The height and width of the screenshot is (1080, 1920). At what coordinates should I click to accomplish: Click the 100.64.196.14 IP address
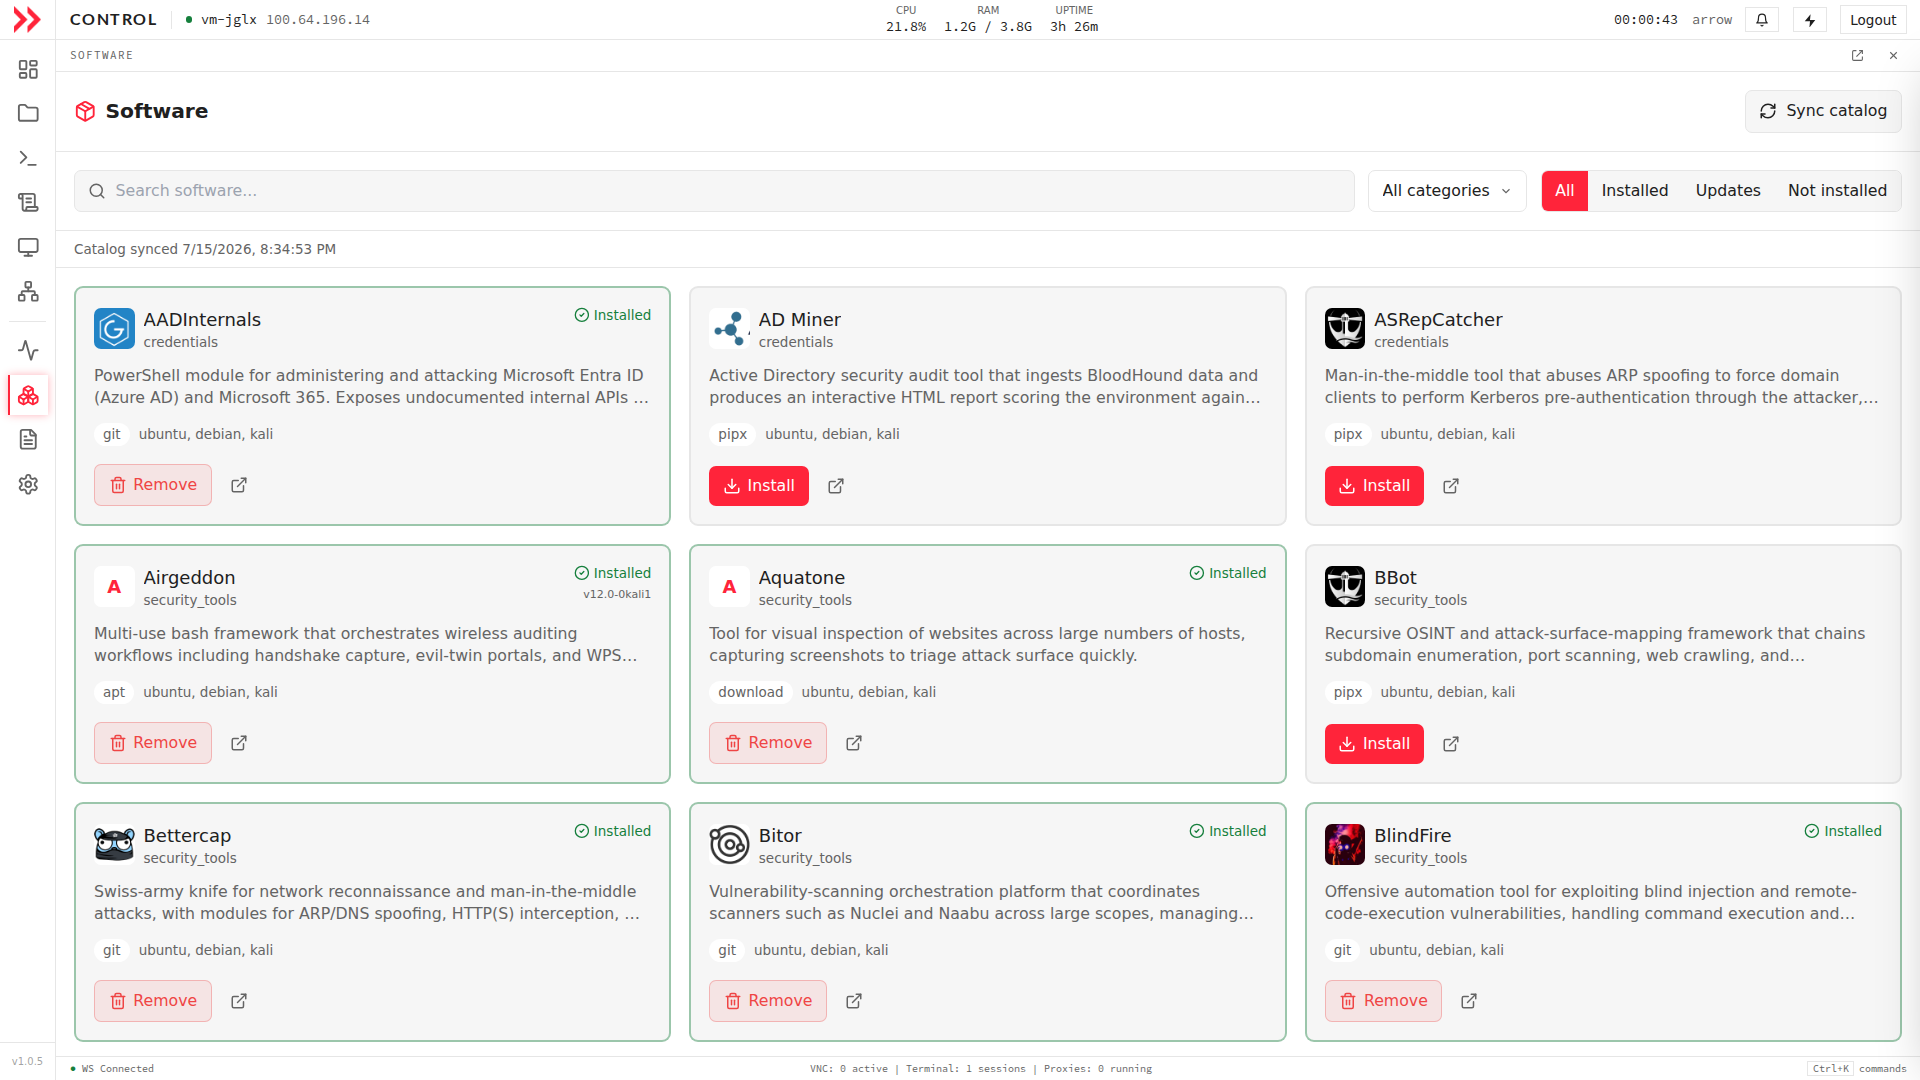[x=318, y=20]
